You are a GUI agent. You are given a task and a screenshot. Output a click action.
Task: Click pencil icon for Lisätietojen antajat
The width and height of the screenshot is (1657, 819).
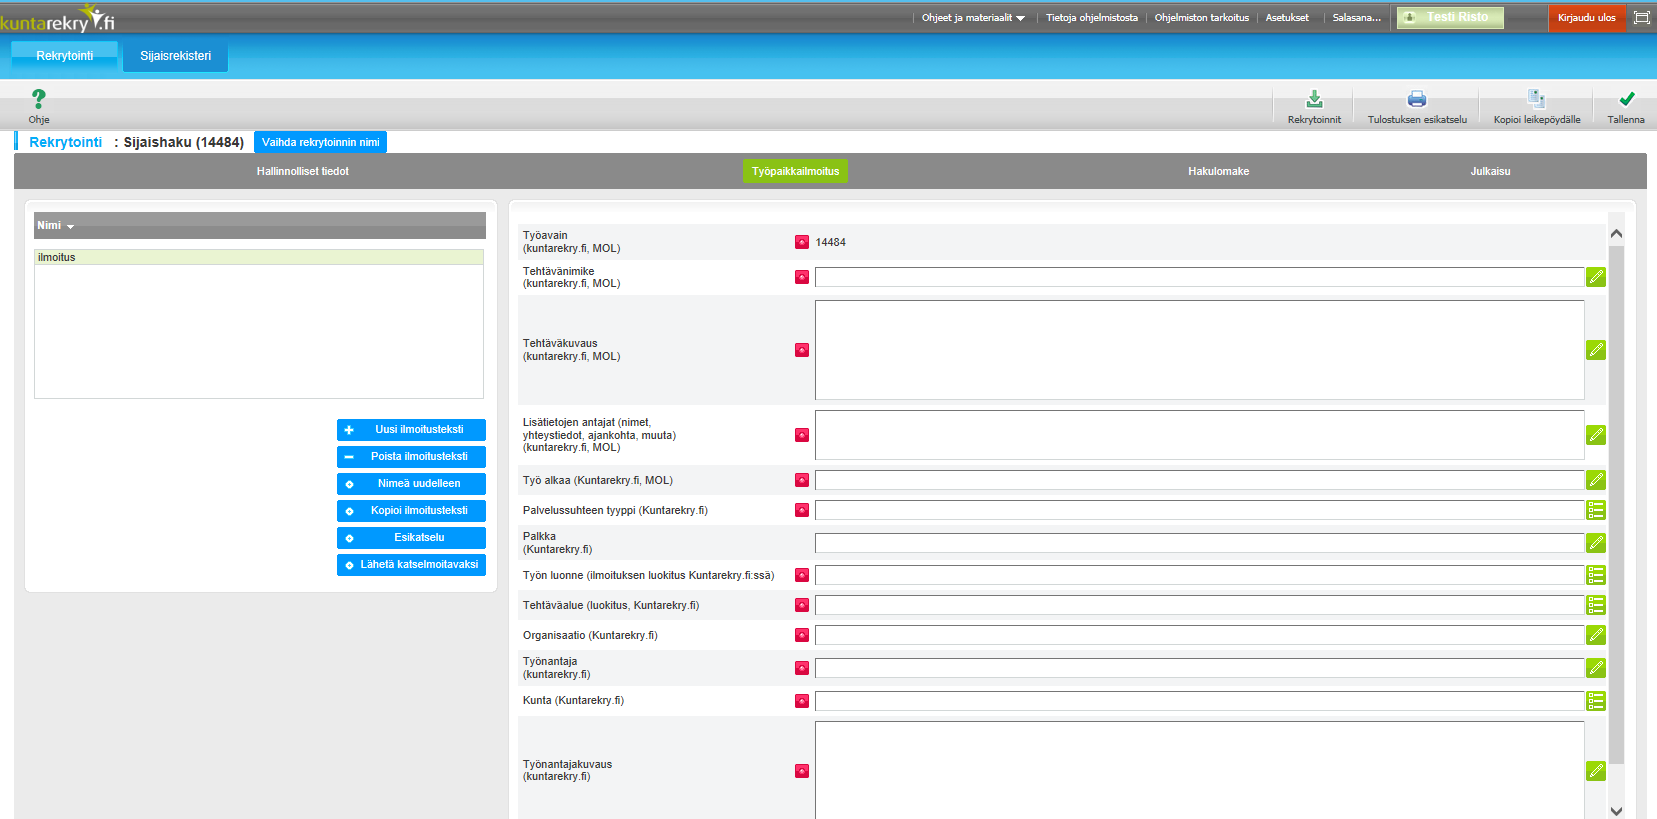click(x=1596, y=435)
